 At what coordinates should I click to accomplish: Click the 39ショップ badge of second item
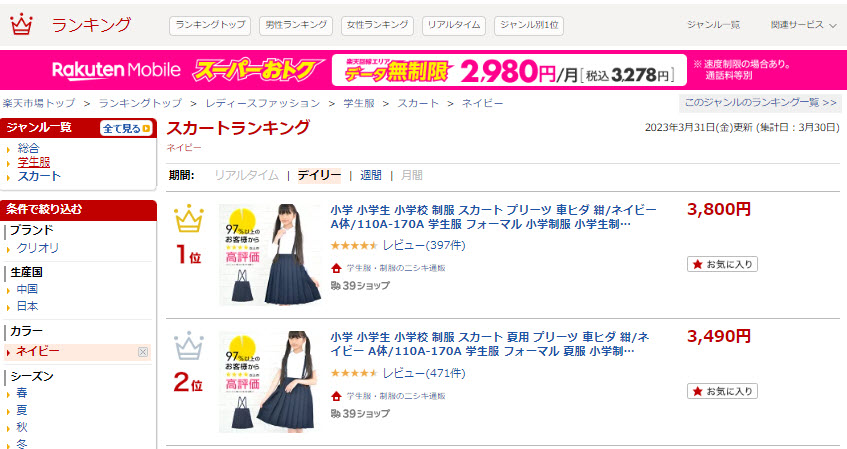(x=360, y=413)
